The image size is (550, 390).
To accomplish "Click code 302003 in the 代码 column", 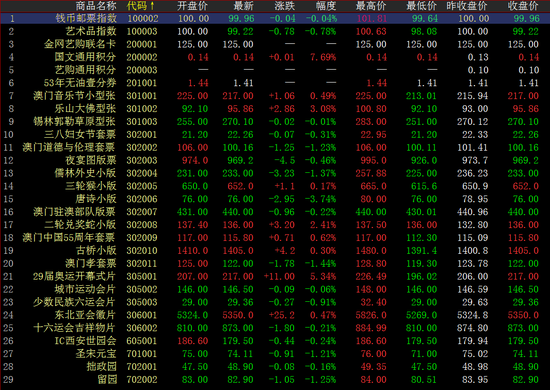I will point(142,161).
